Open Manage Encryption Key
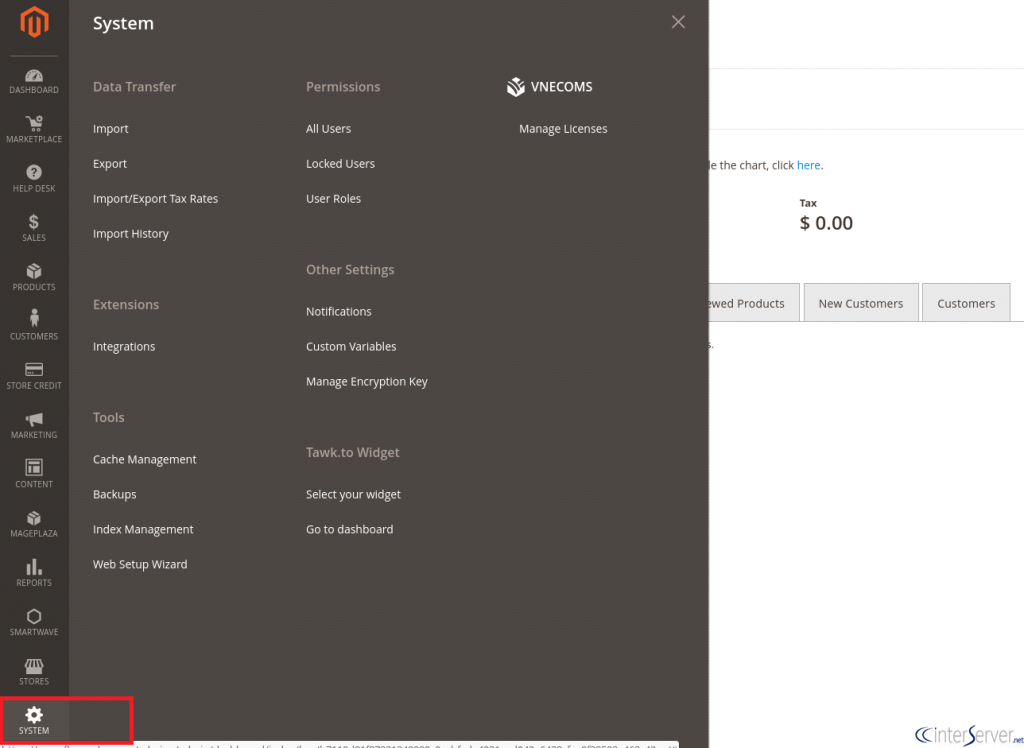 (x=366, y=382)
